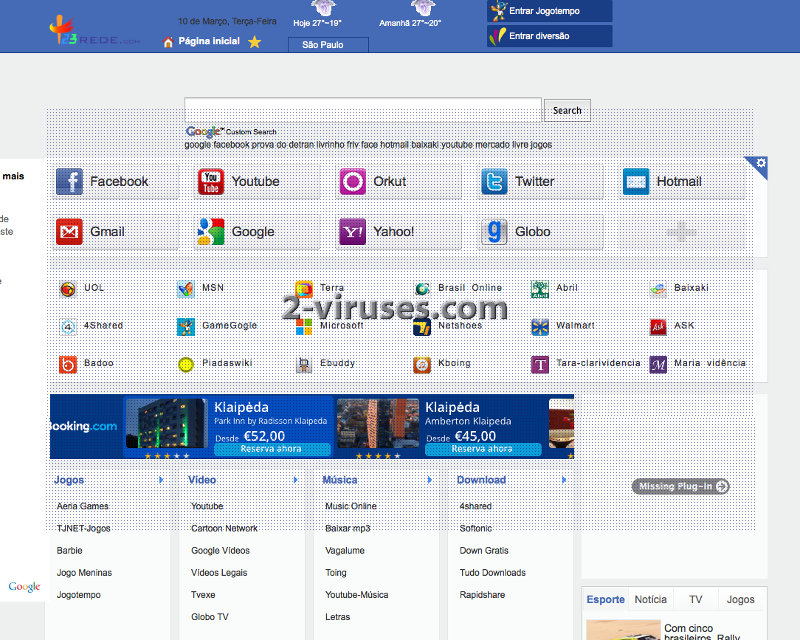
Task: Open the Baixar mp3 link
Action: pos(347,529)
